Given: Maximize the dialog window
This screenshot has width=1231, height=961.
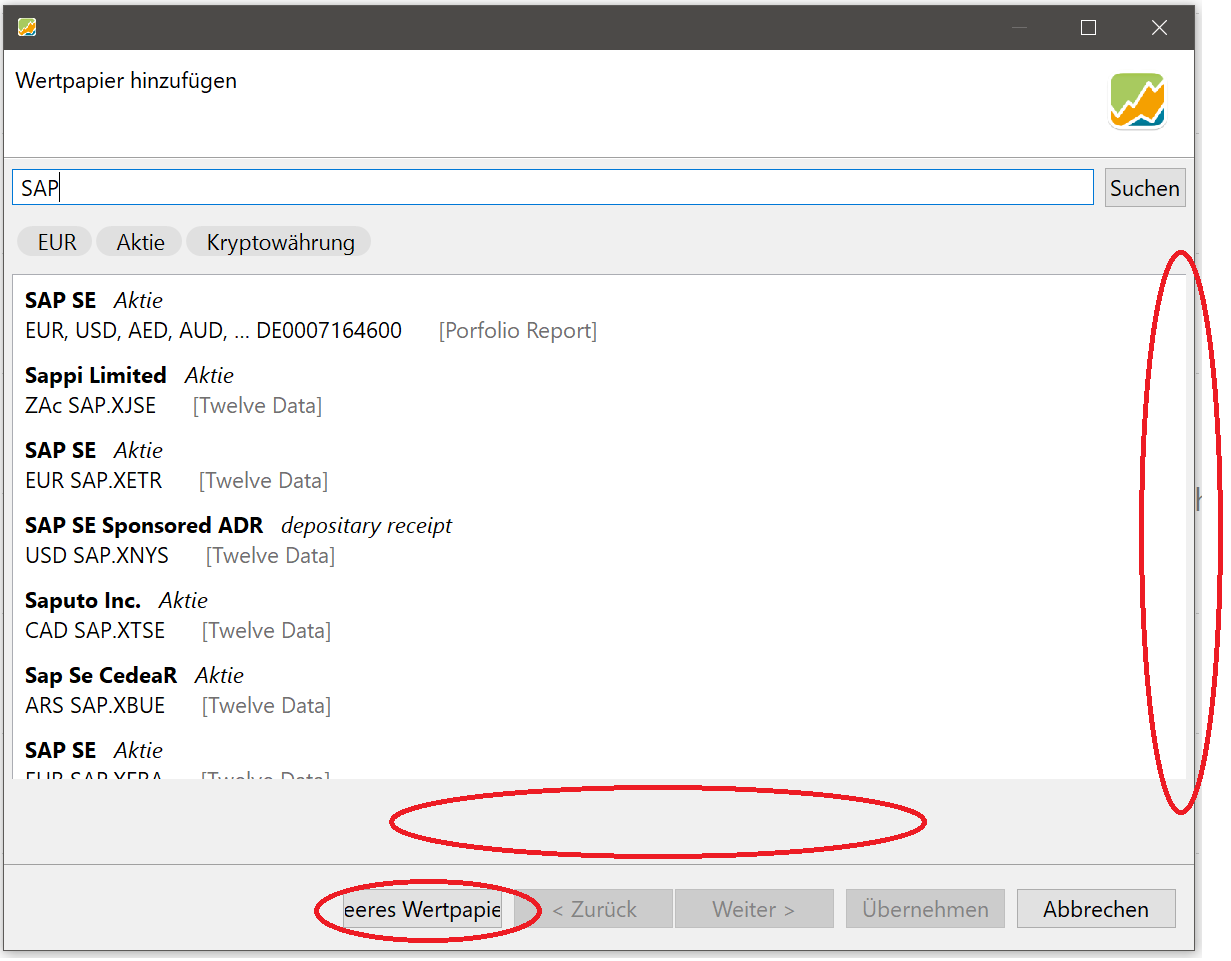Looking at the screenshot, I should (x=1089, y=27).
